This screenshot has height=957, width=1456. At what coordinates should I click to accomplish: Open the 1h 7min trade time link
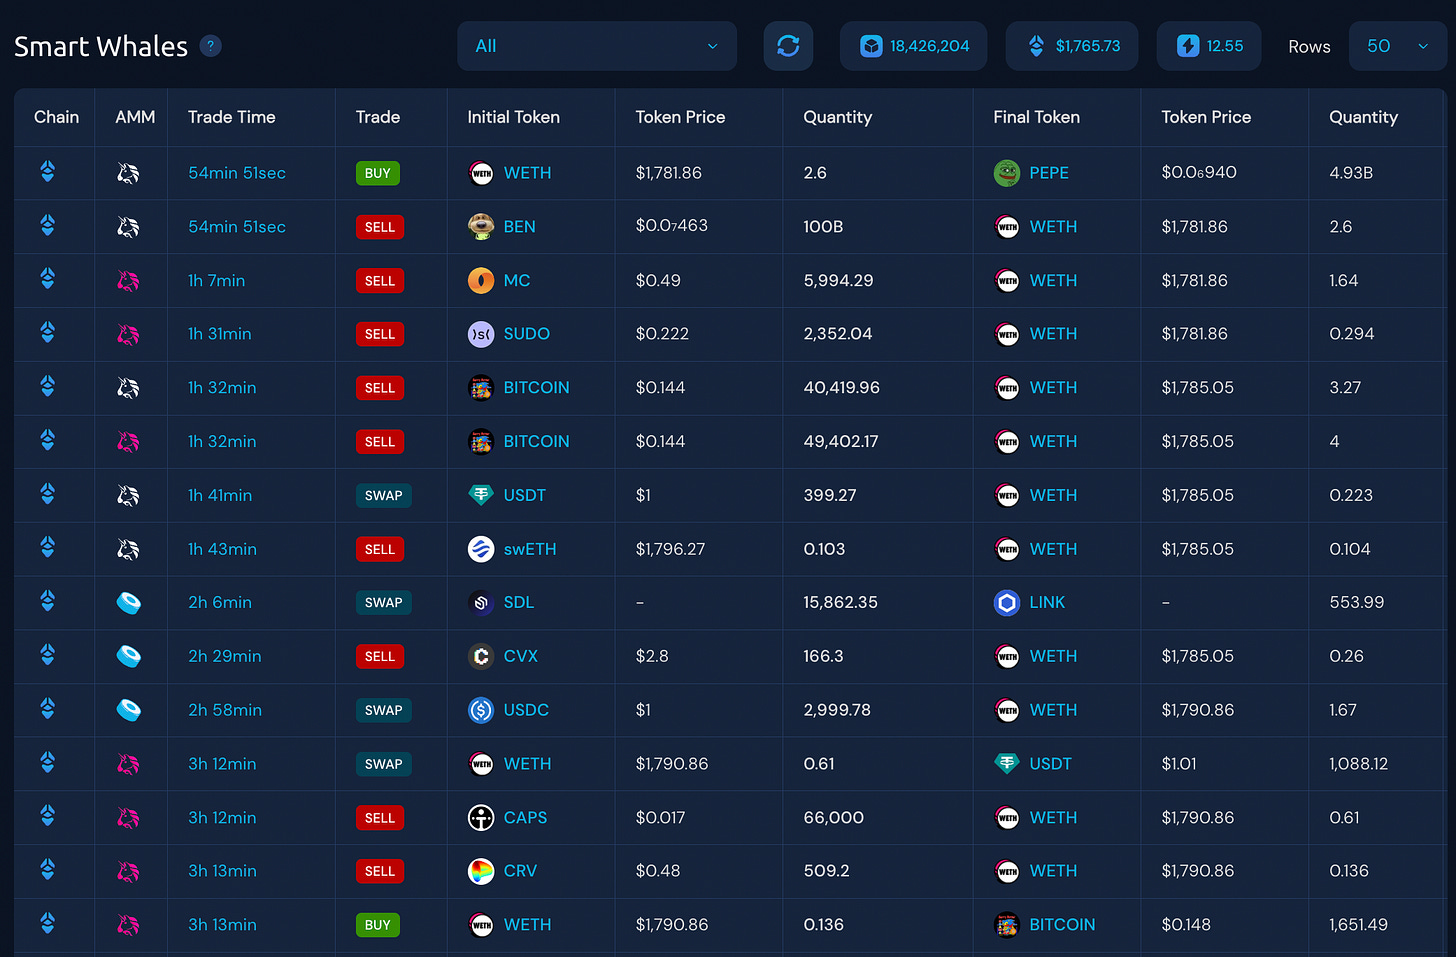[x=216, y=281]
